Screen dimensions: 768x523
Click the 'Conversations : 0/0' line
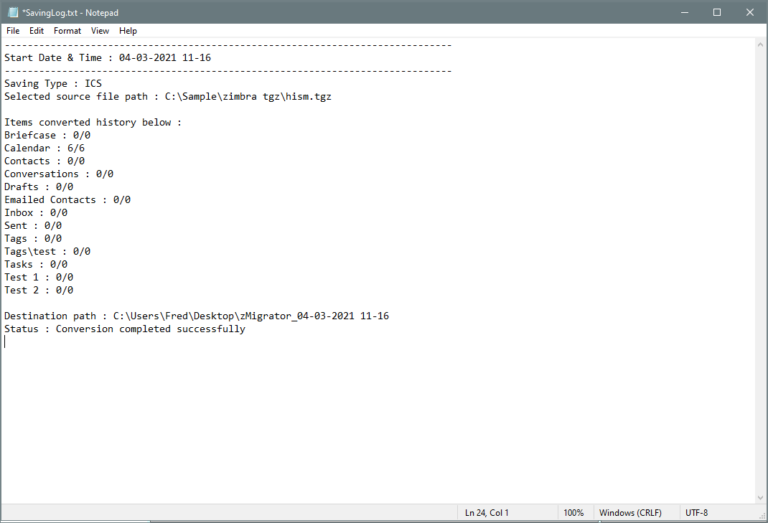[x=59, y=174]
